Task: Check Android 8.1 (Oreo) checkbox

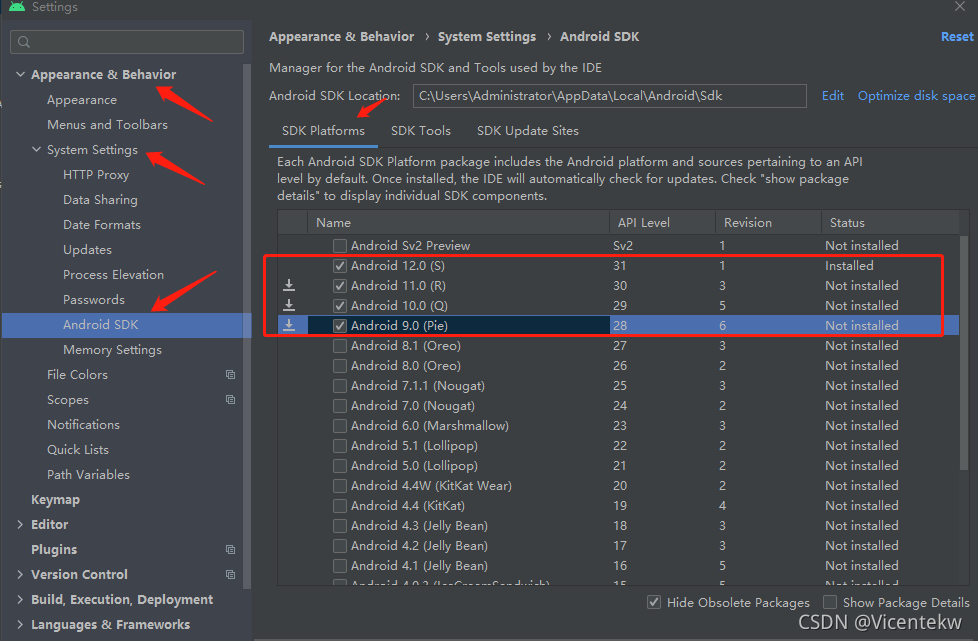Action: coord(339,345)
